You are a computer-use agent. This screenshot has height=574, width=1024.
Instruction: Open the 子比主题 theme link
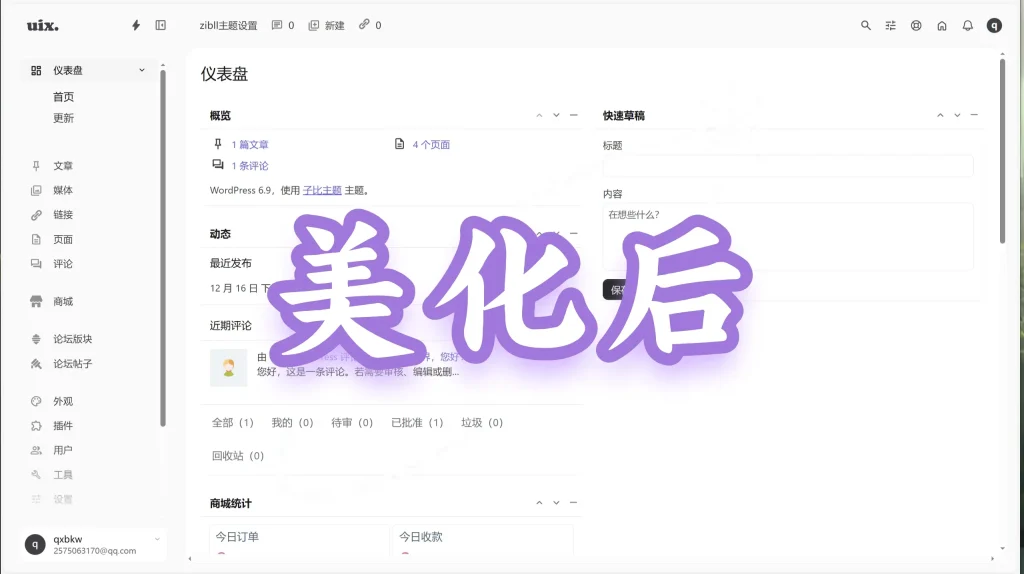click(x=323, y=191)
